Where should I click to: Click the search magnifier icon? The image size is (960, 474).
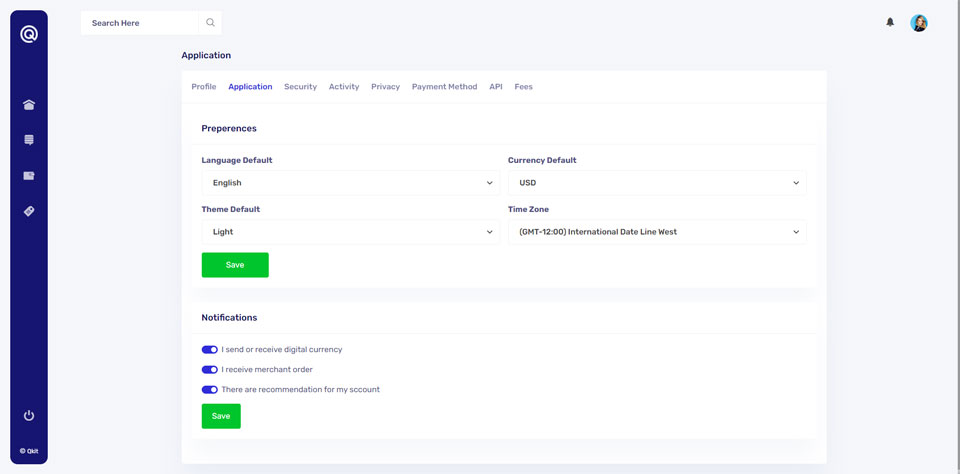pyautogui.click(x=210, y=22)
